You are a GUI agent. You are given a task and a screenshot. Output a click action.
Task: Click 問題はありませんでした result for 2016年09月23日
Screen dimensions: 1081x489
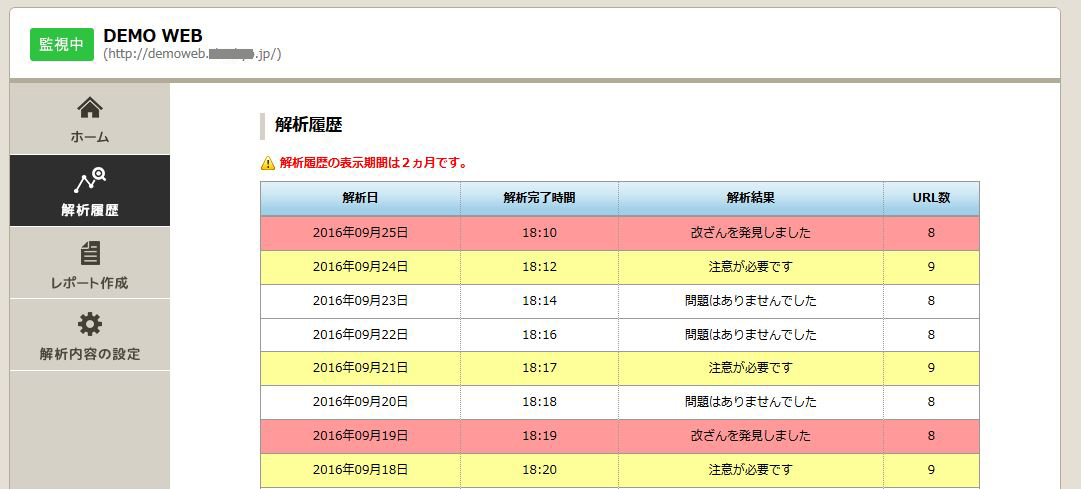(750, 301)
